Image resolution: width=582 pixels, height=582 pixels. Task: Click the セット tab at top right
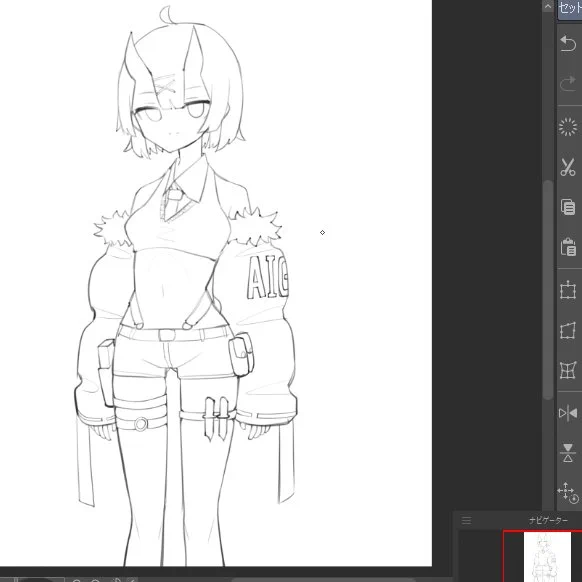coord(570,8)
